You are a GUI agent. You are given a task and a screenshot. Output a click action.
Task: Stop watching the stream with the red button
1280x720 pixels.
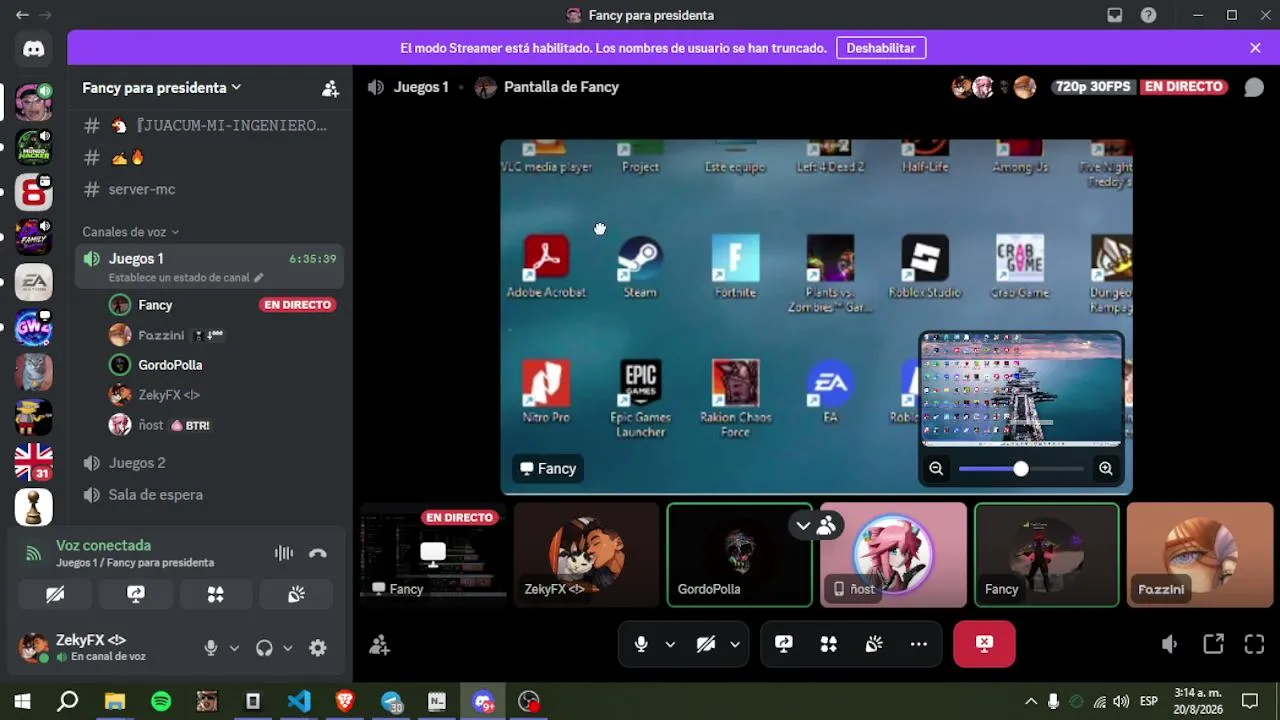(985, 645)
